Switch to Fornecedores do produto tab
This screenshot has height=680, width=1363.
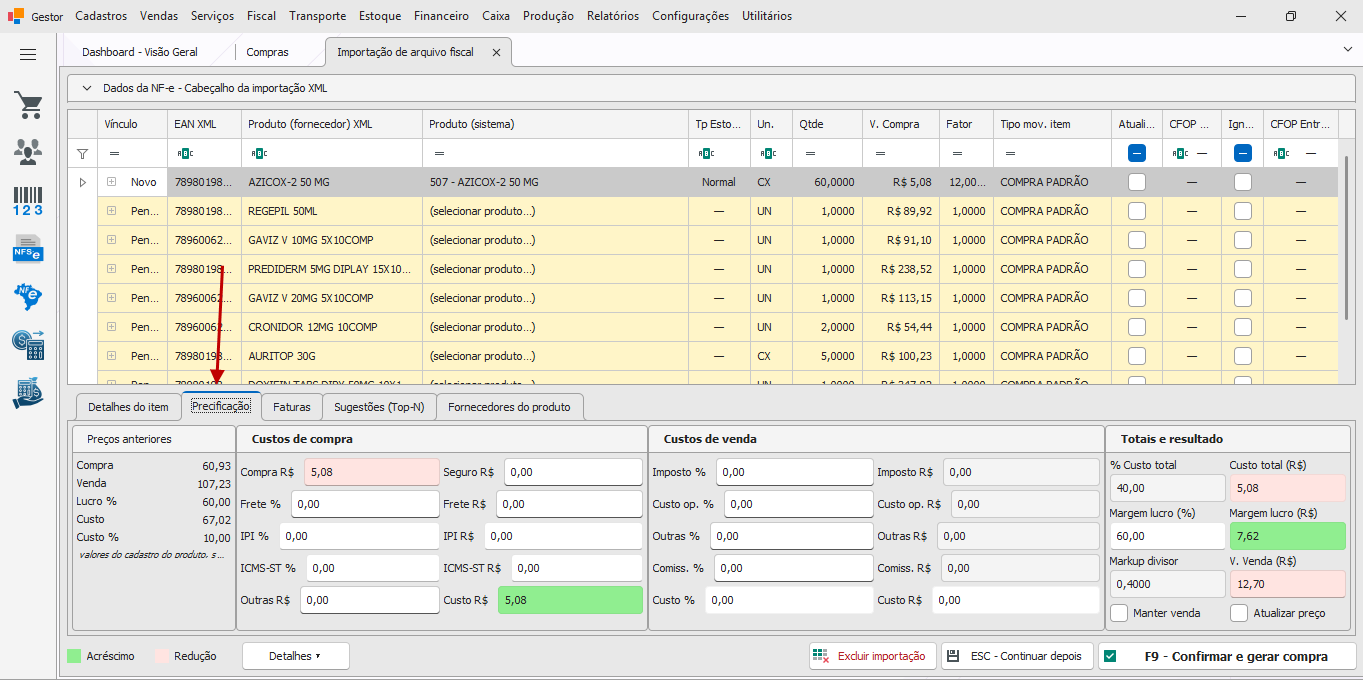point(509,407)
